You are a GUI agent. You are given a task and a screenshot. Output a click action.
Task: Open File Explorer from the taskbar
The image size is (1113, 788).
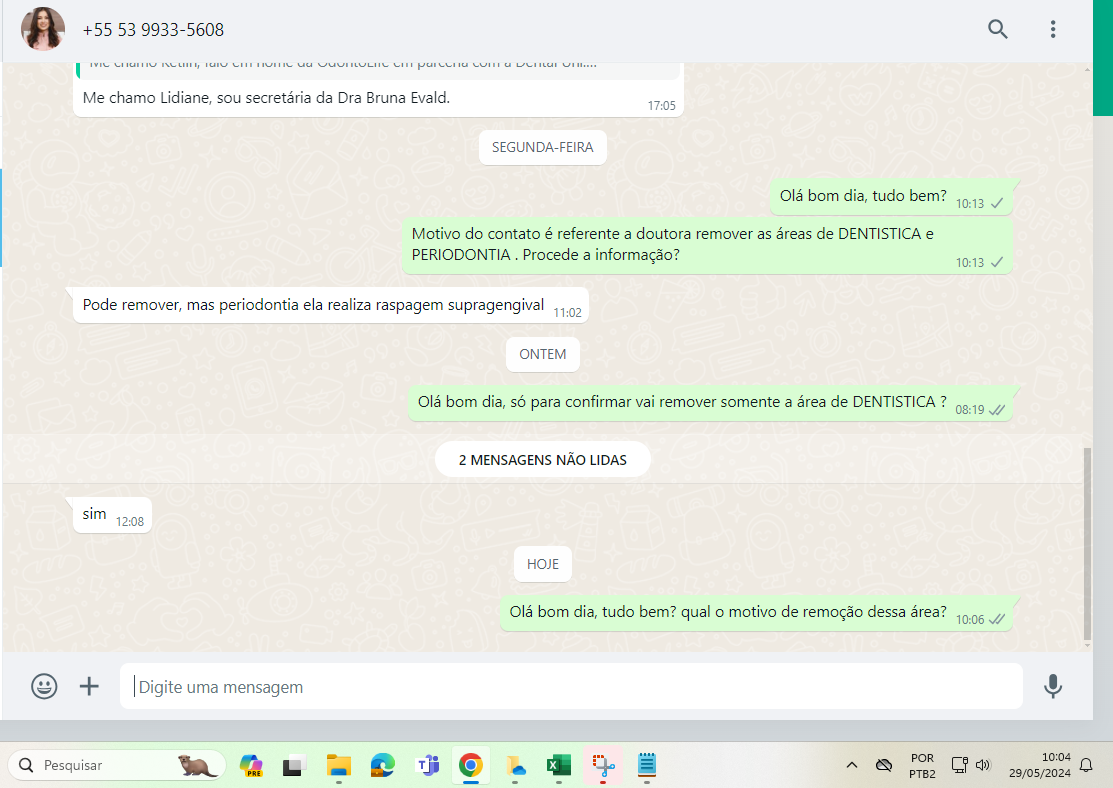click(x=339, y=765)
